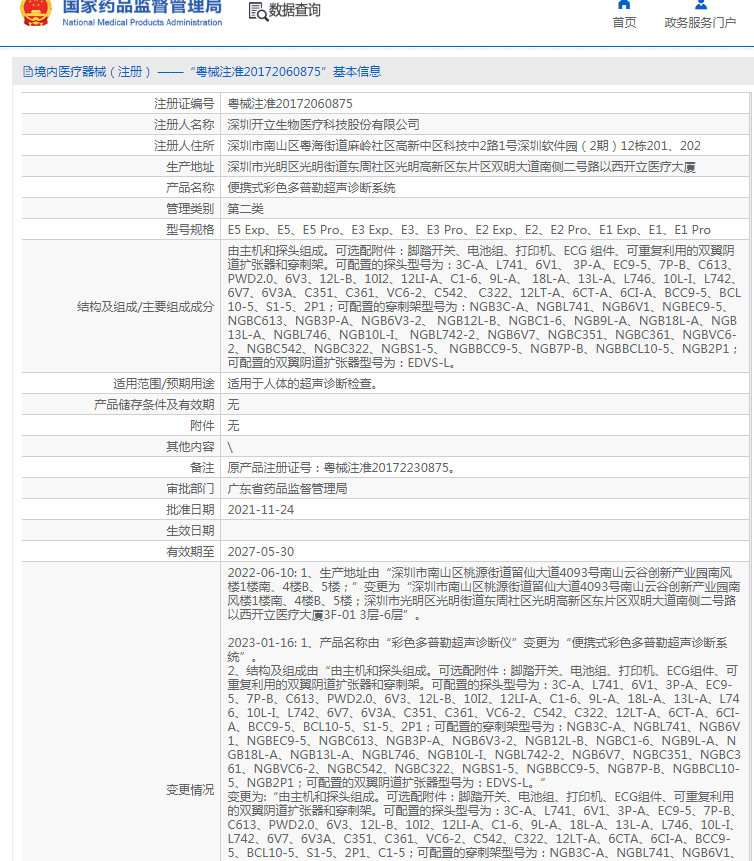The width and height of the screenshot is (754, 861).
Task: Select 便携式彩色多普勒超声诊断系统 product name
Action: [311, 188]
